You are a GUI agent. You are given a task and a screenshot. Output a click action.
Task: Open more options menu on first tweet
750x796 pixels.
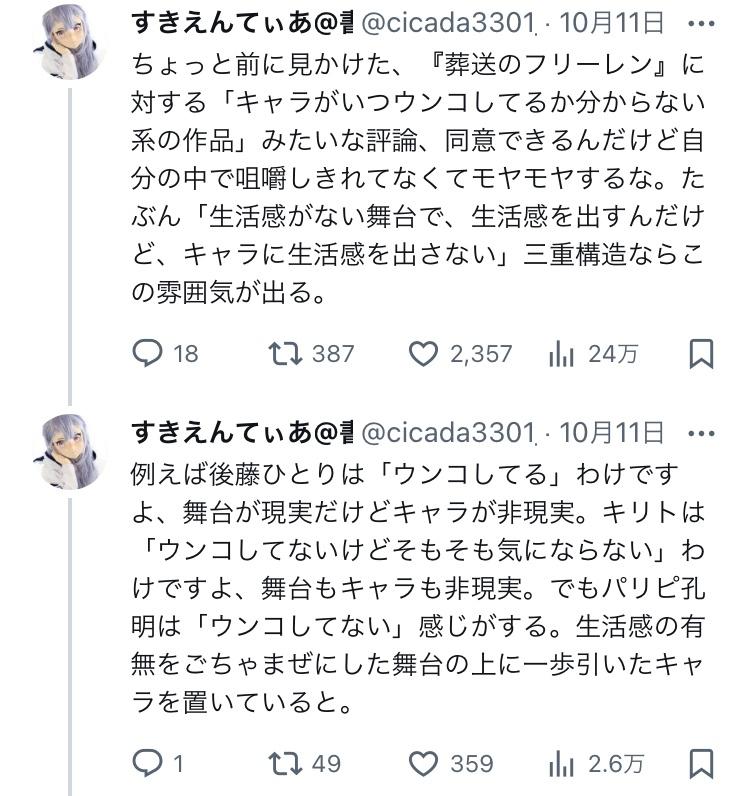pos(703,21)
